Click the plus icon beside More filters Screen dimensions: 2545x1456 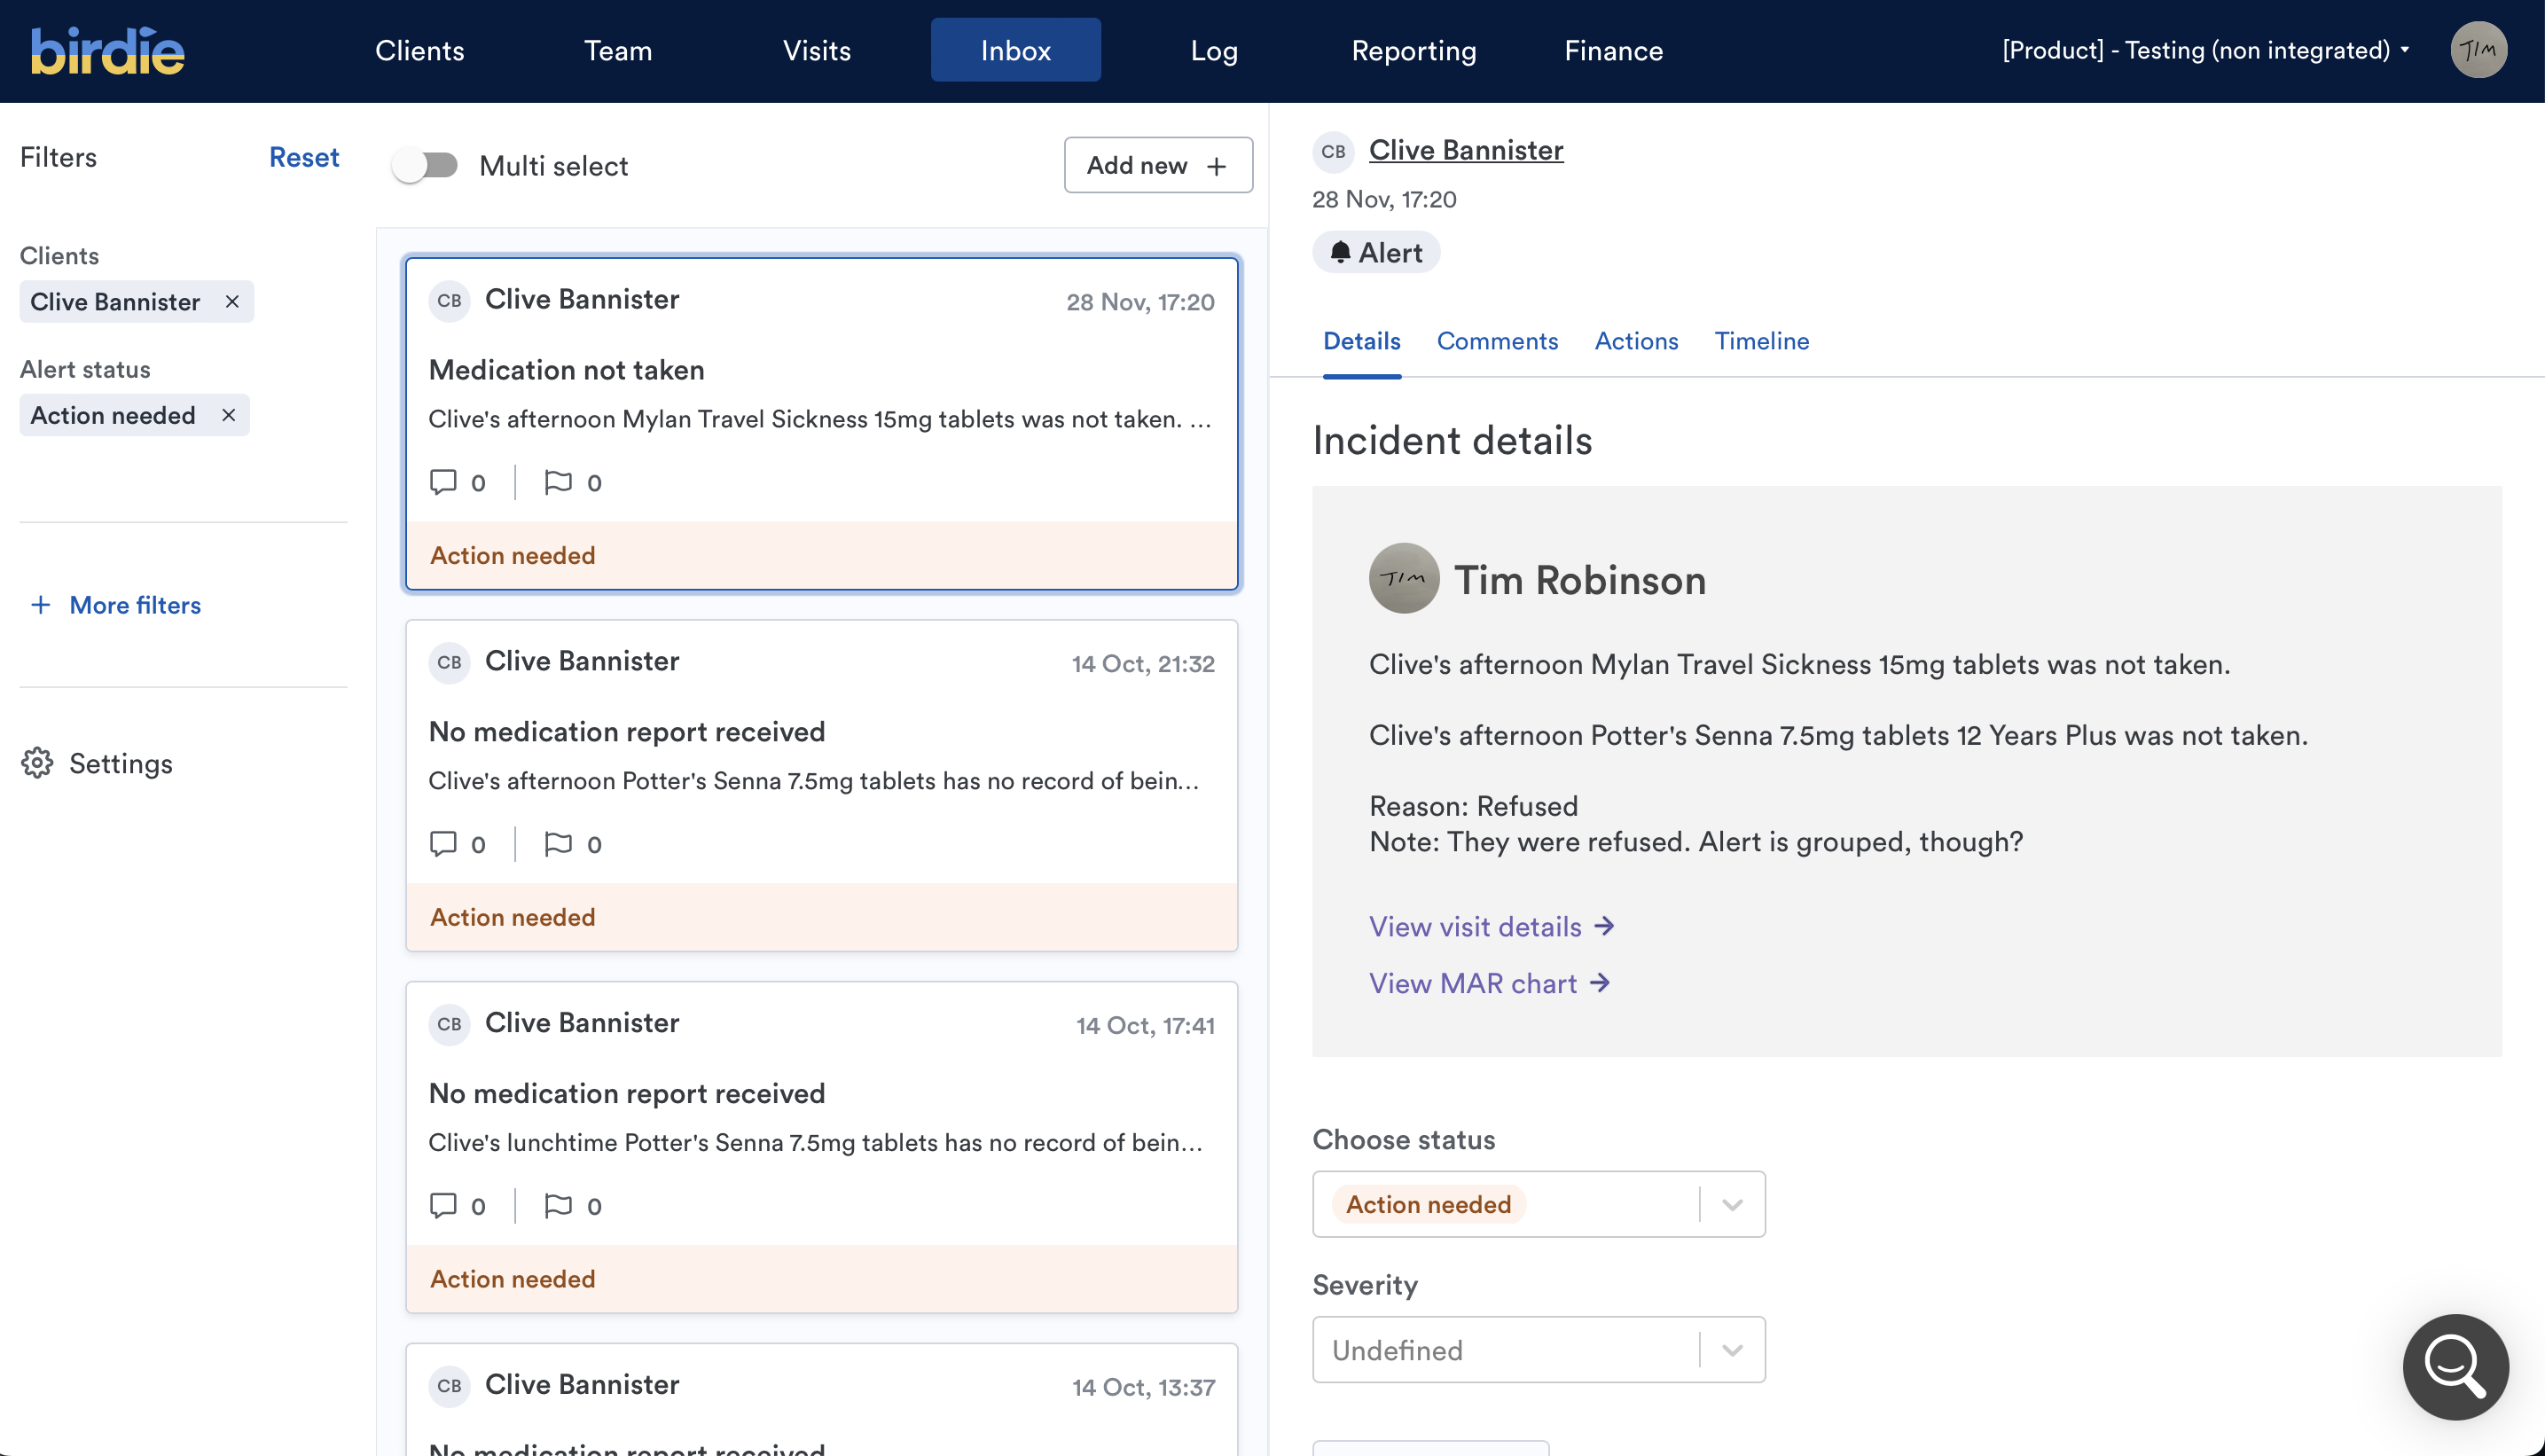click(x=40, y=605)
